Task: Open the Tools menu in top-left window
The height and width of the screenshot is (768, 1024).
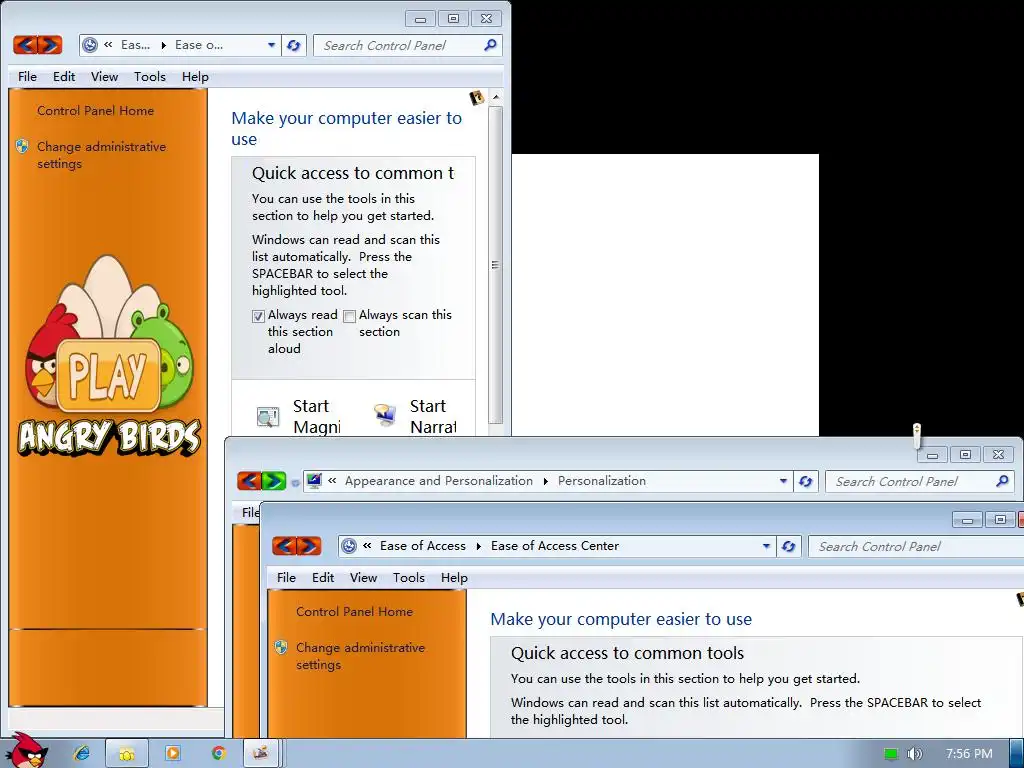Action: pyautogui.click(x=150, y=76)
